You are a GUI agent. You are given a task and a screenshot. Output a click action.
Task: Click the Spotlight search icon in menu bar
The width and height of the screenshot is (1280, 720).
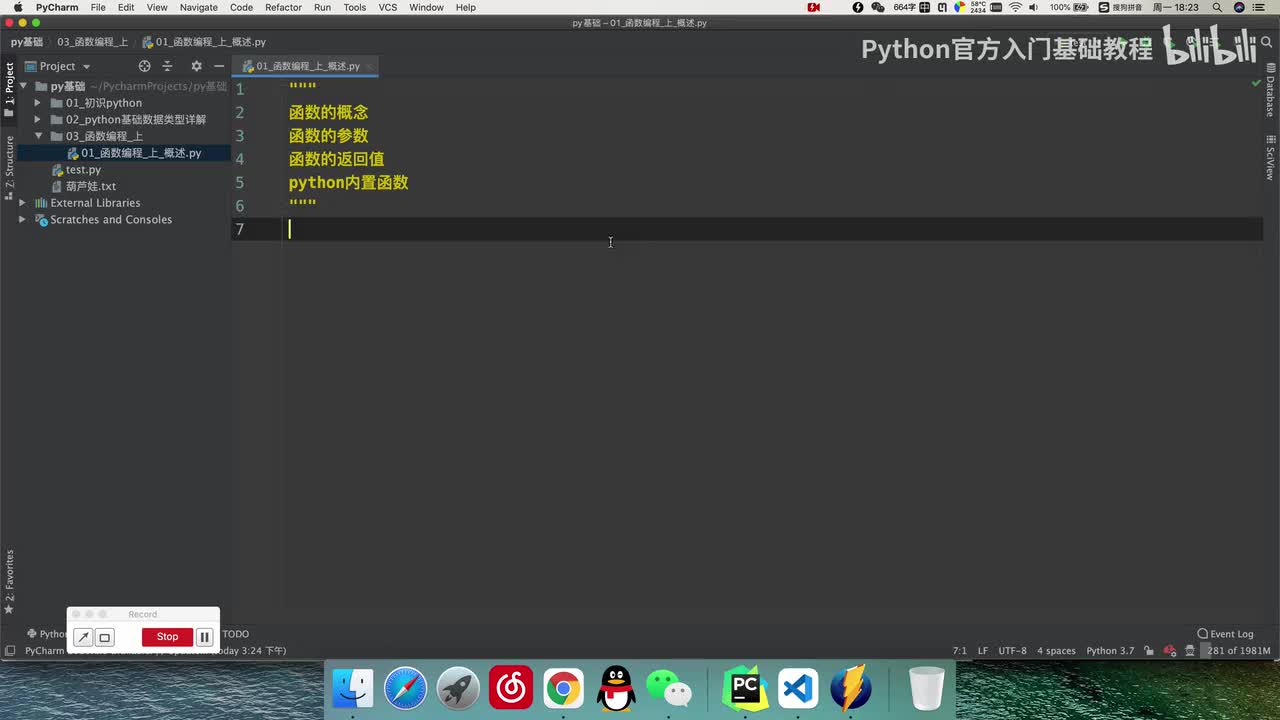pos(1217,7)
